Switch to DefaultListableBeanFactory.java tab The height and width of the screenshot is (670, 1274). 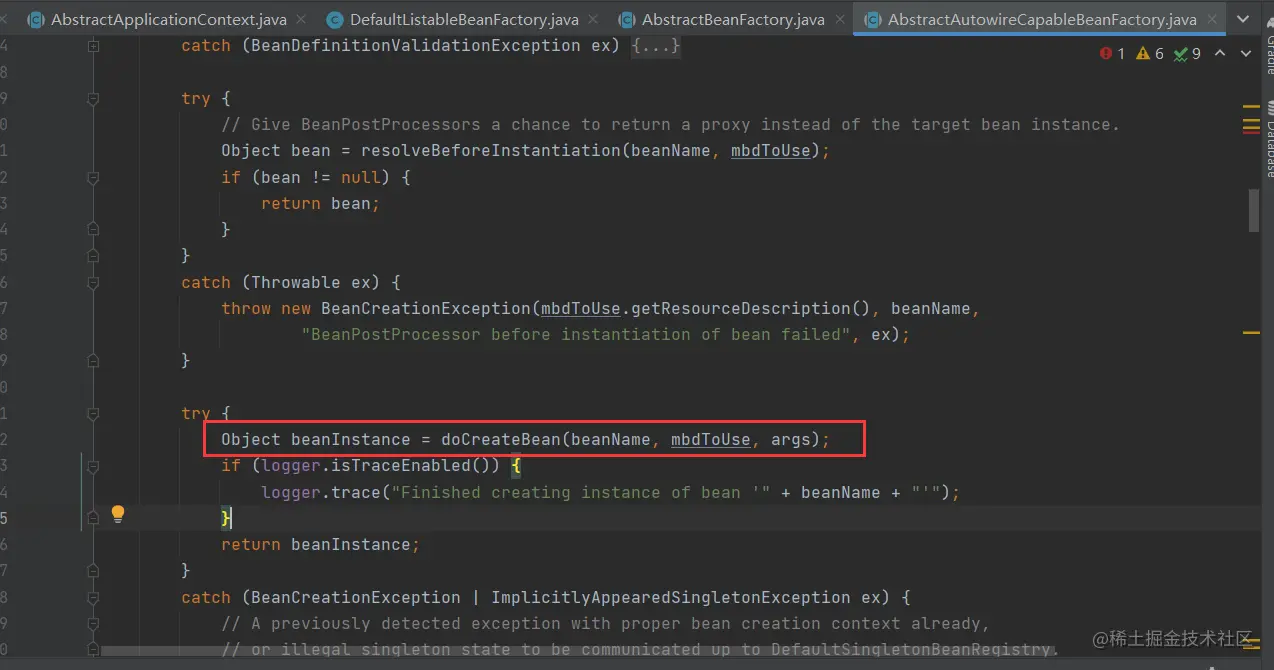pos(464,19)
